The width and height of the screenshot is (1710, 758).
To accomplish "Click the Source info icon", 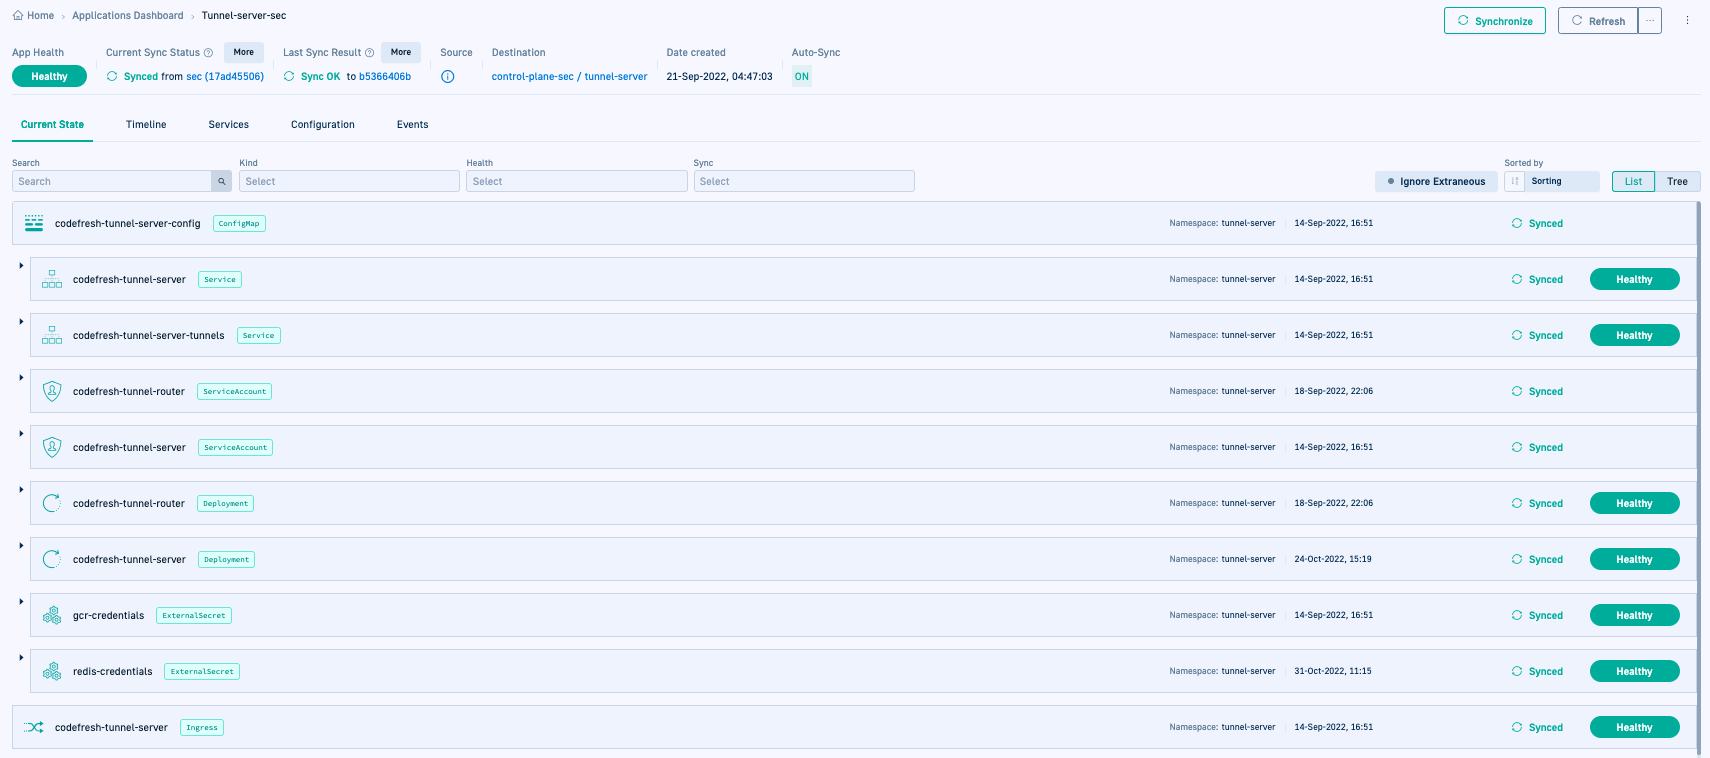I will pos(448,77).
